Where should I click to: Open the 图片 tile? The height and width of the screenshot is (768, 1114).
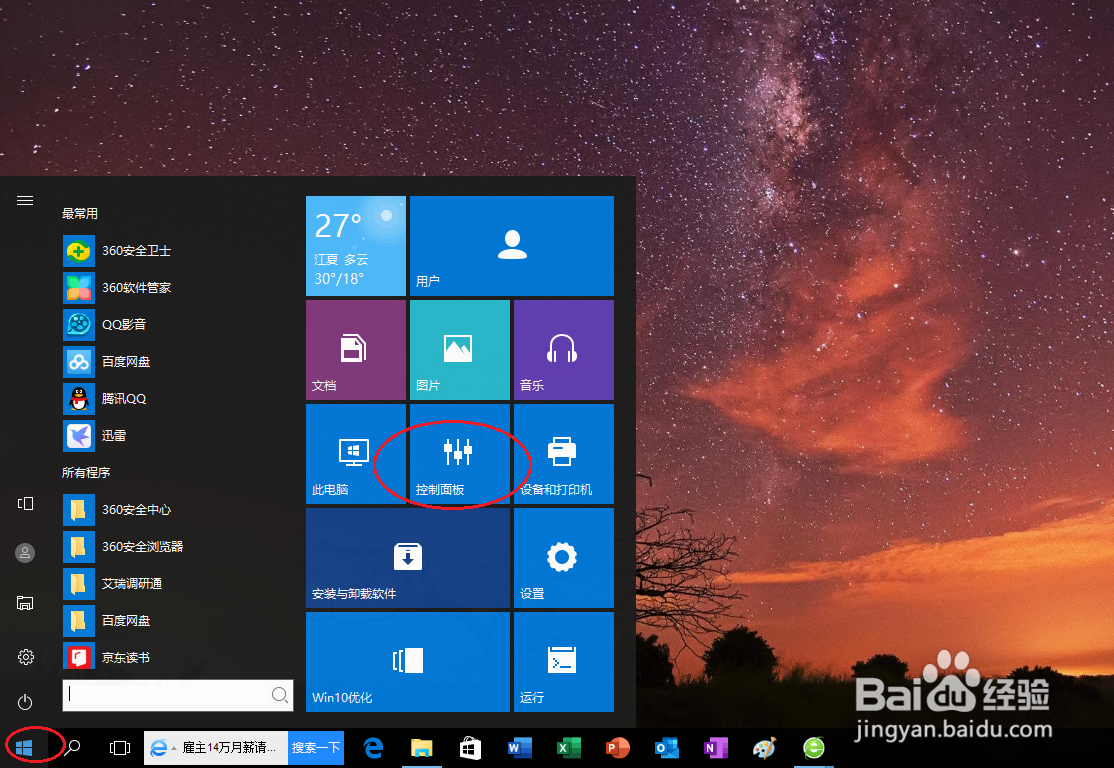[460, 350]
